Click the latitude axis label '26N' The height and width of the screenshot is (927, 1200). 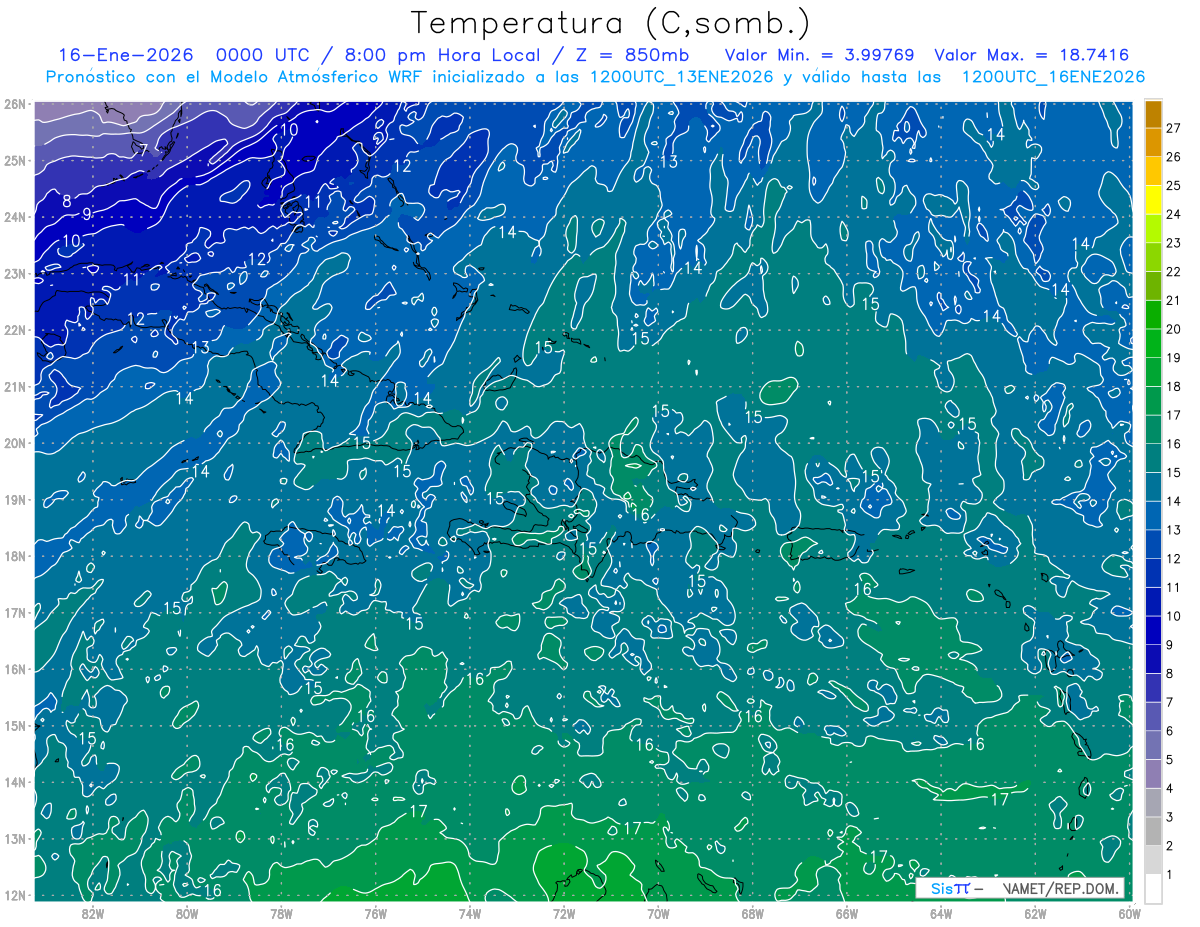pos(14,104)
